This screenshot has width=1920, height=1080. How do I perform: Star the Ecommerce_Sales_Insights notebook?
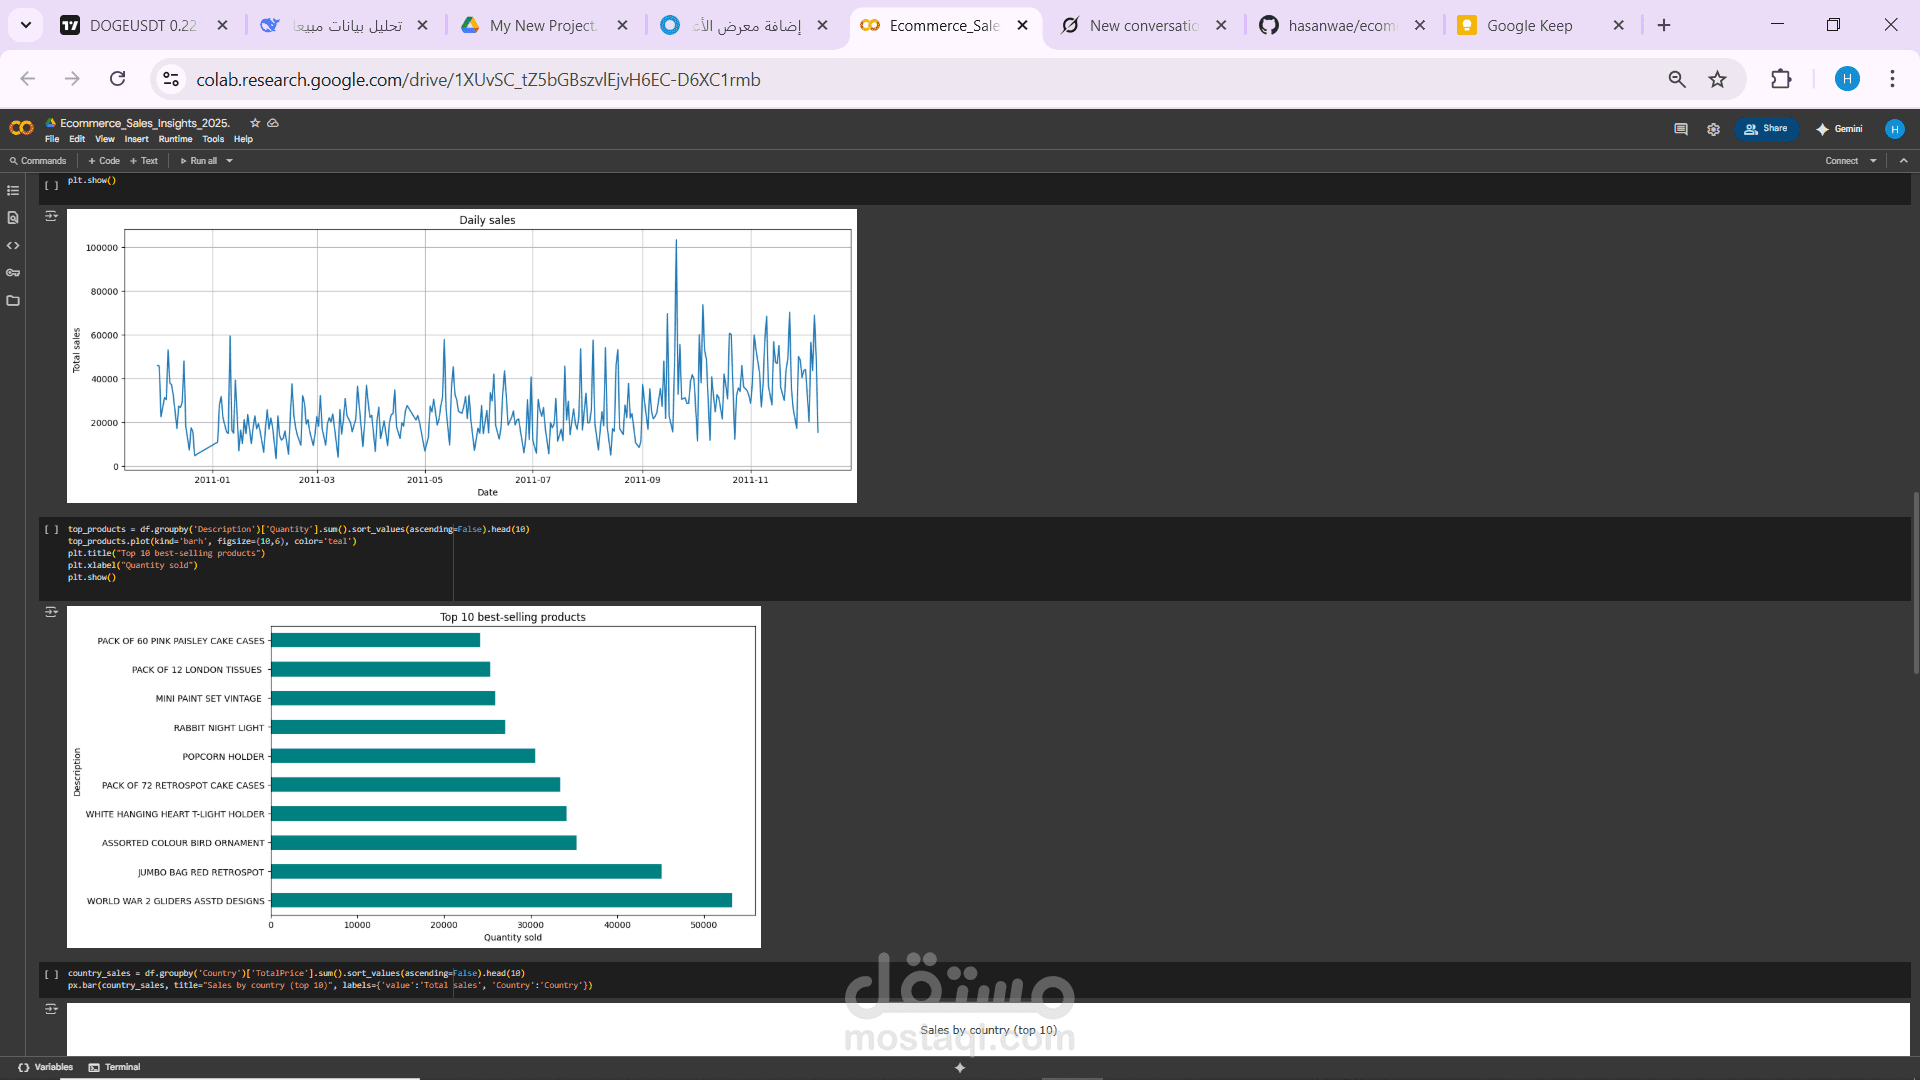(255, 123)
